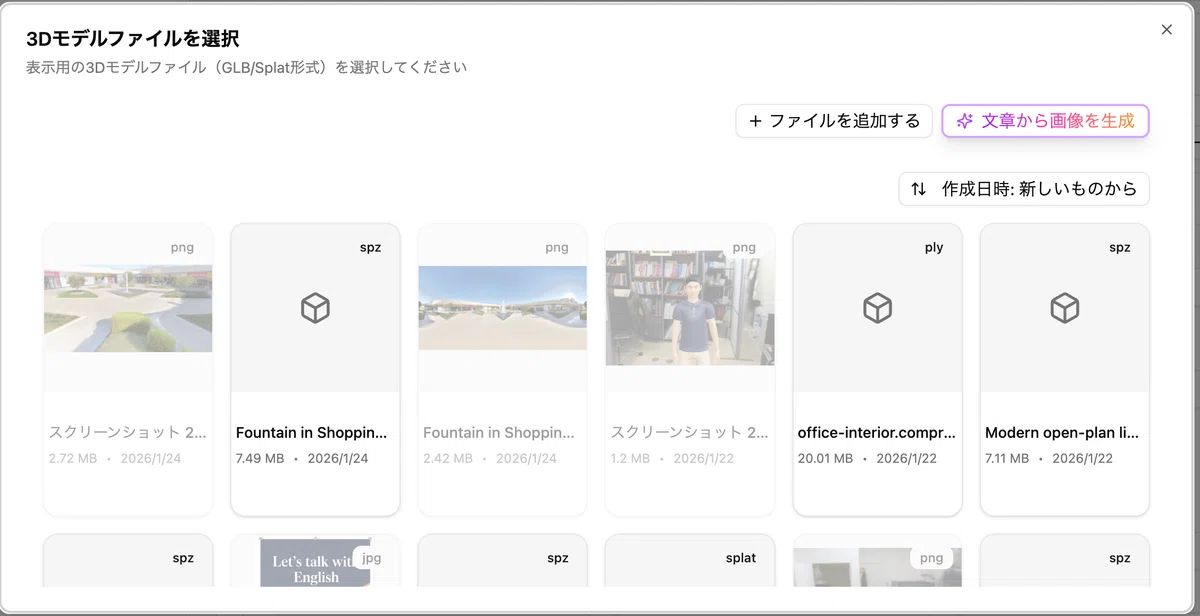This screenshot has height=616, width=1200.
Task: Click the panorama Fountain in Shoppin... png thumbnail
Action: (x=502, y=308)
